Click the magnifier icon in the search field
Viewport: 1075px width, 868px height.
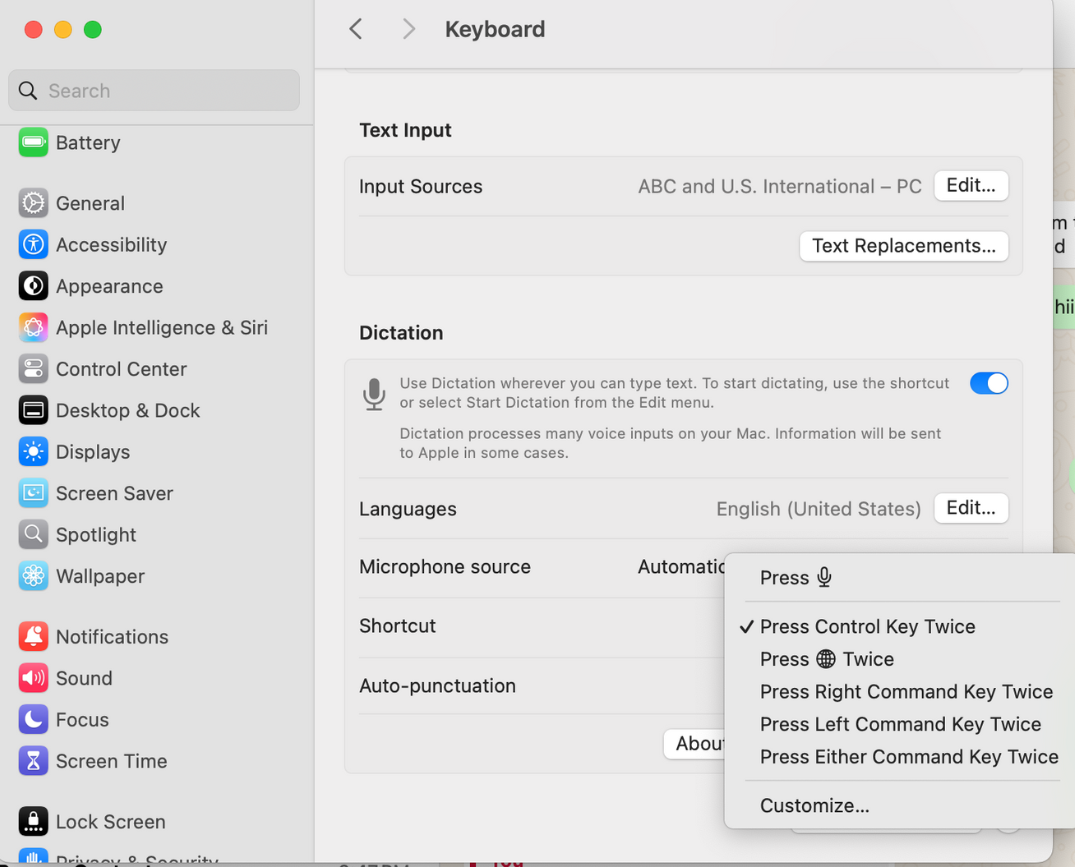[28, 91]
